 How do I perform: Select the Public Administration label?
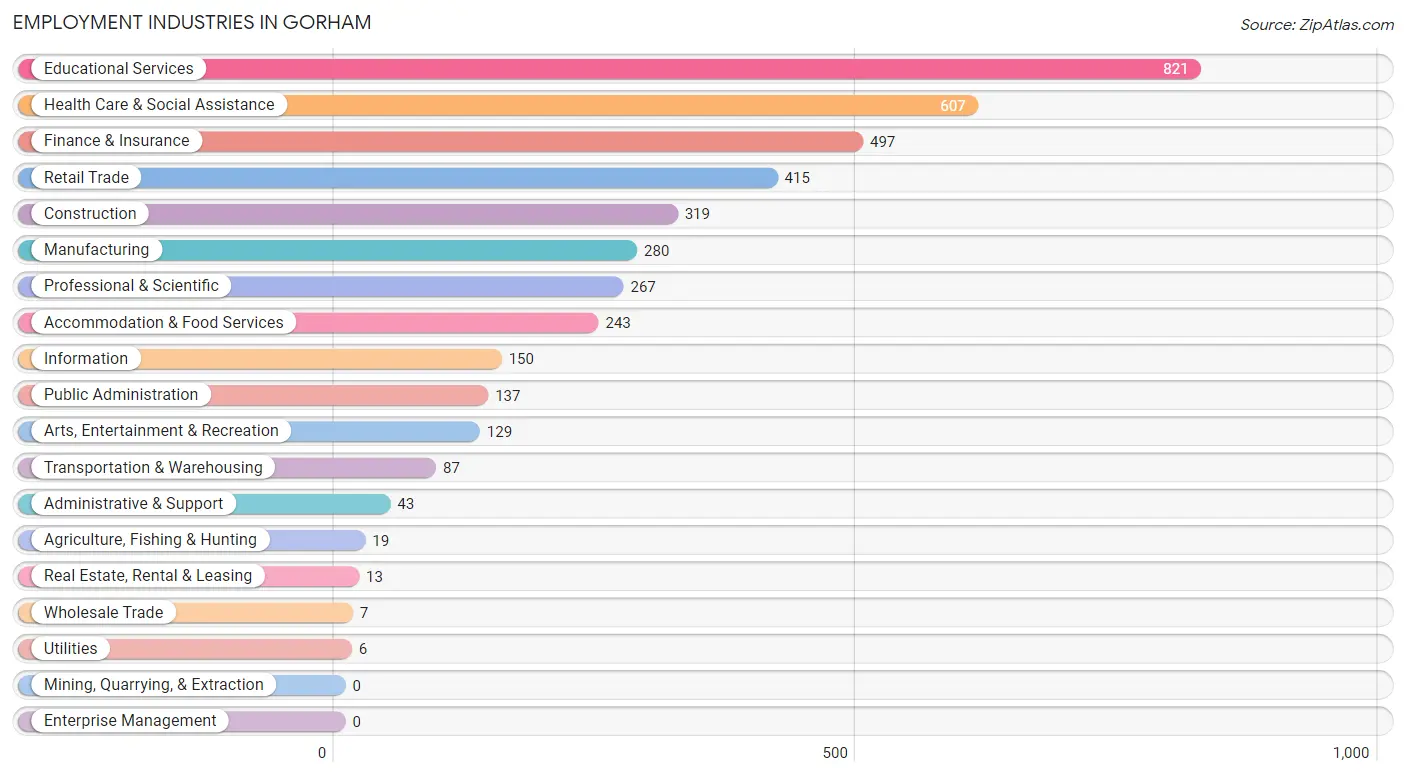point(121,395)
